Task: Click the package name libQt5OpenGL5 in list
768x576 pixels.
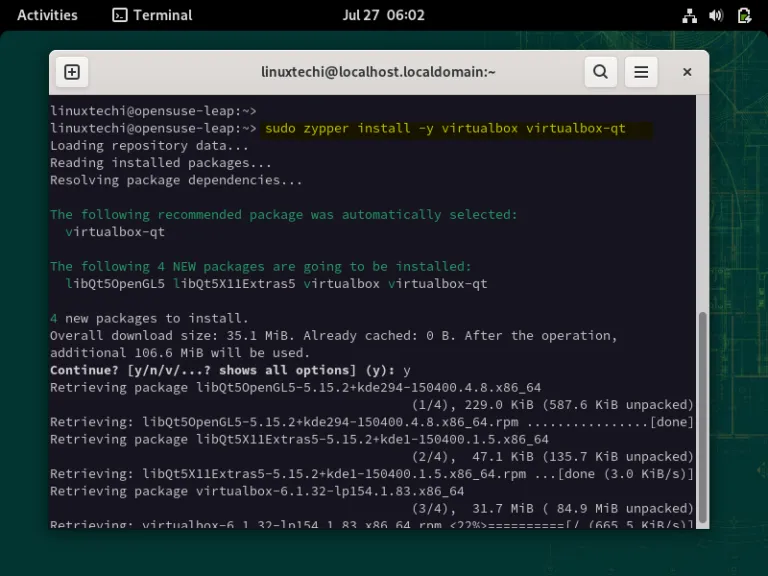Action: pyautogui.click(x=115, y=284)
